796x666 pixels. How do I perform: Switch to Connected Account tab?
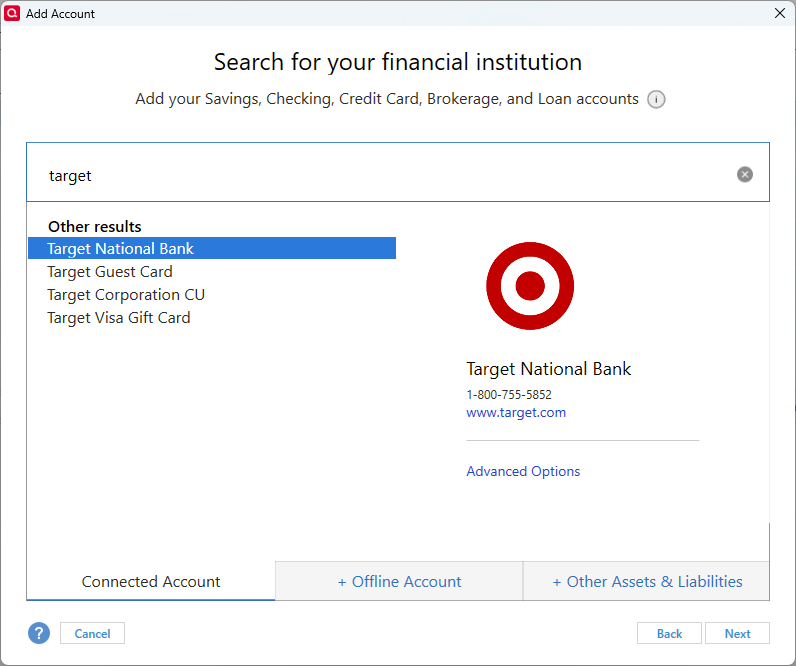point(151,581)
